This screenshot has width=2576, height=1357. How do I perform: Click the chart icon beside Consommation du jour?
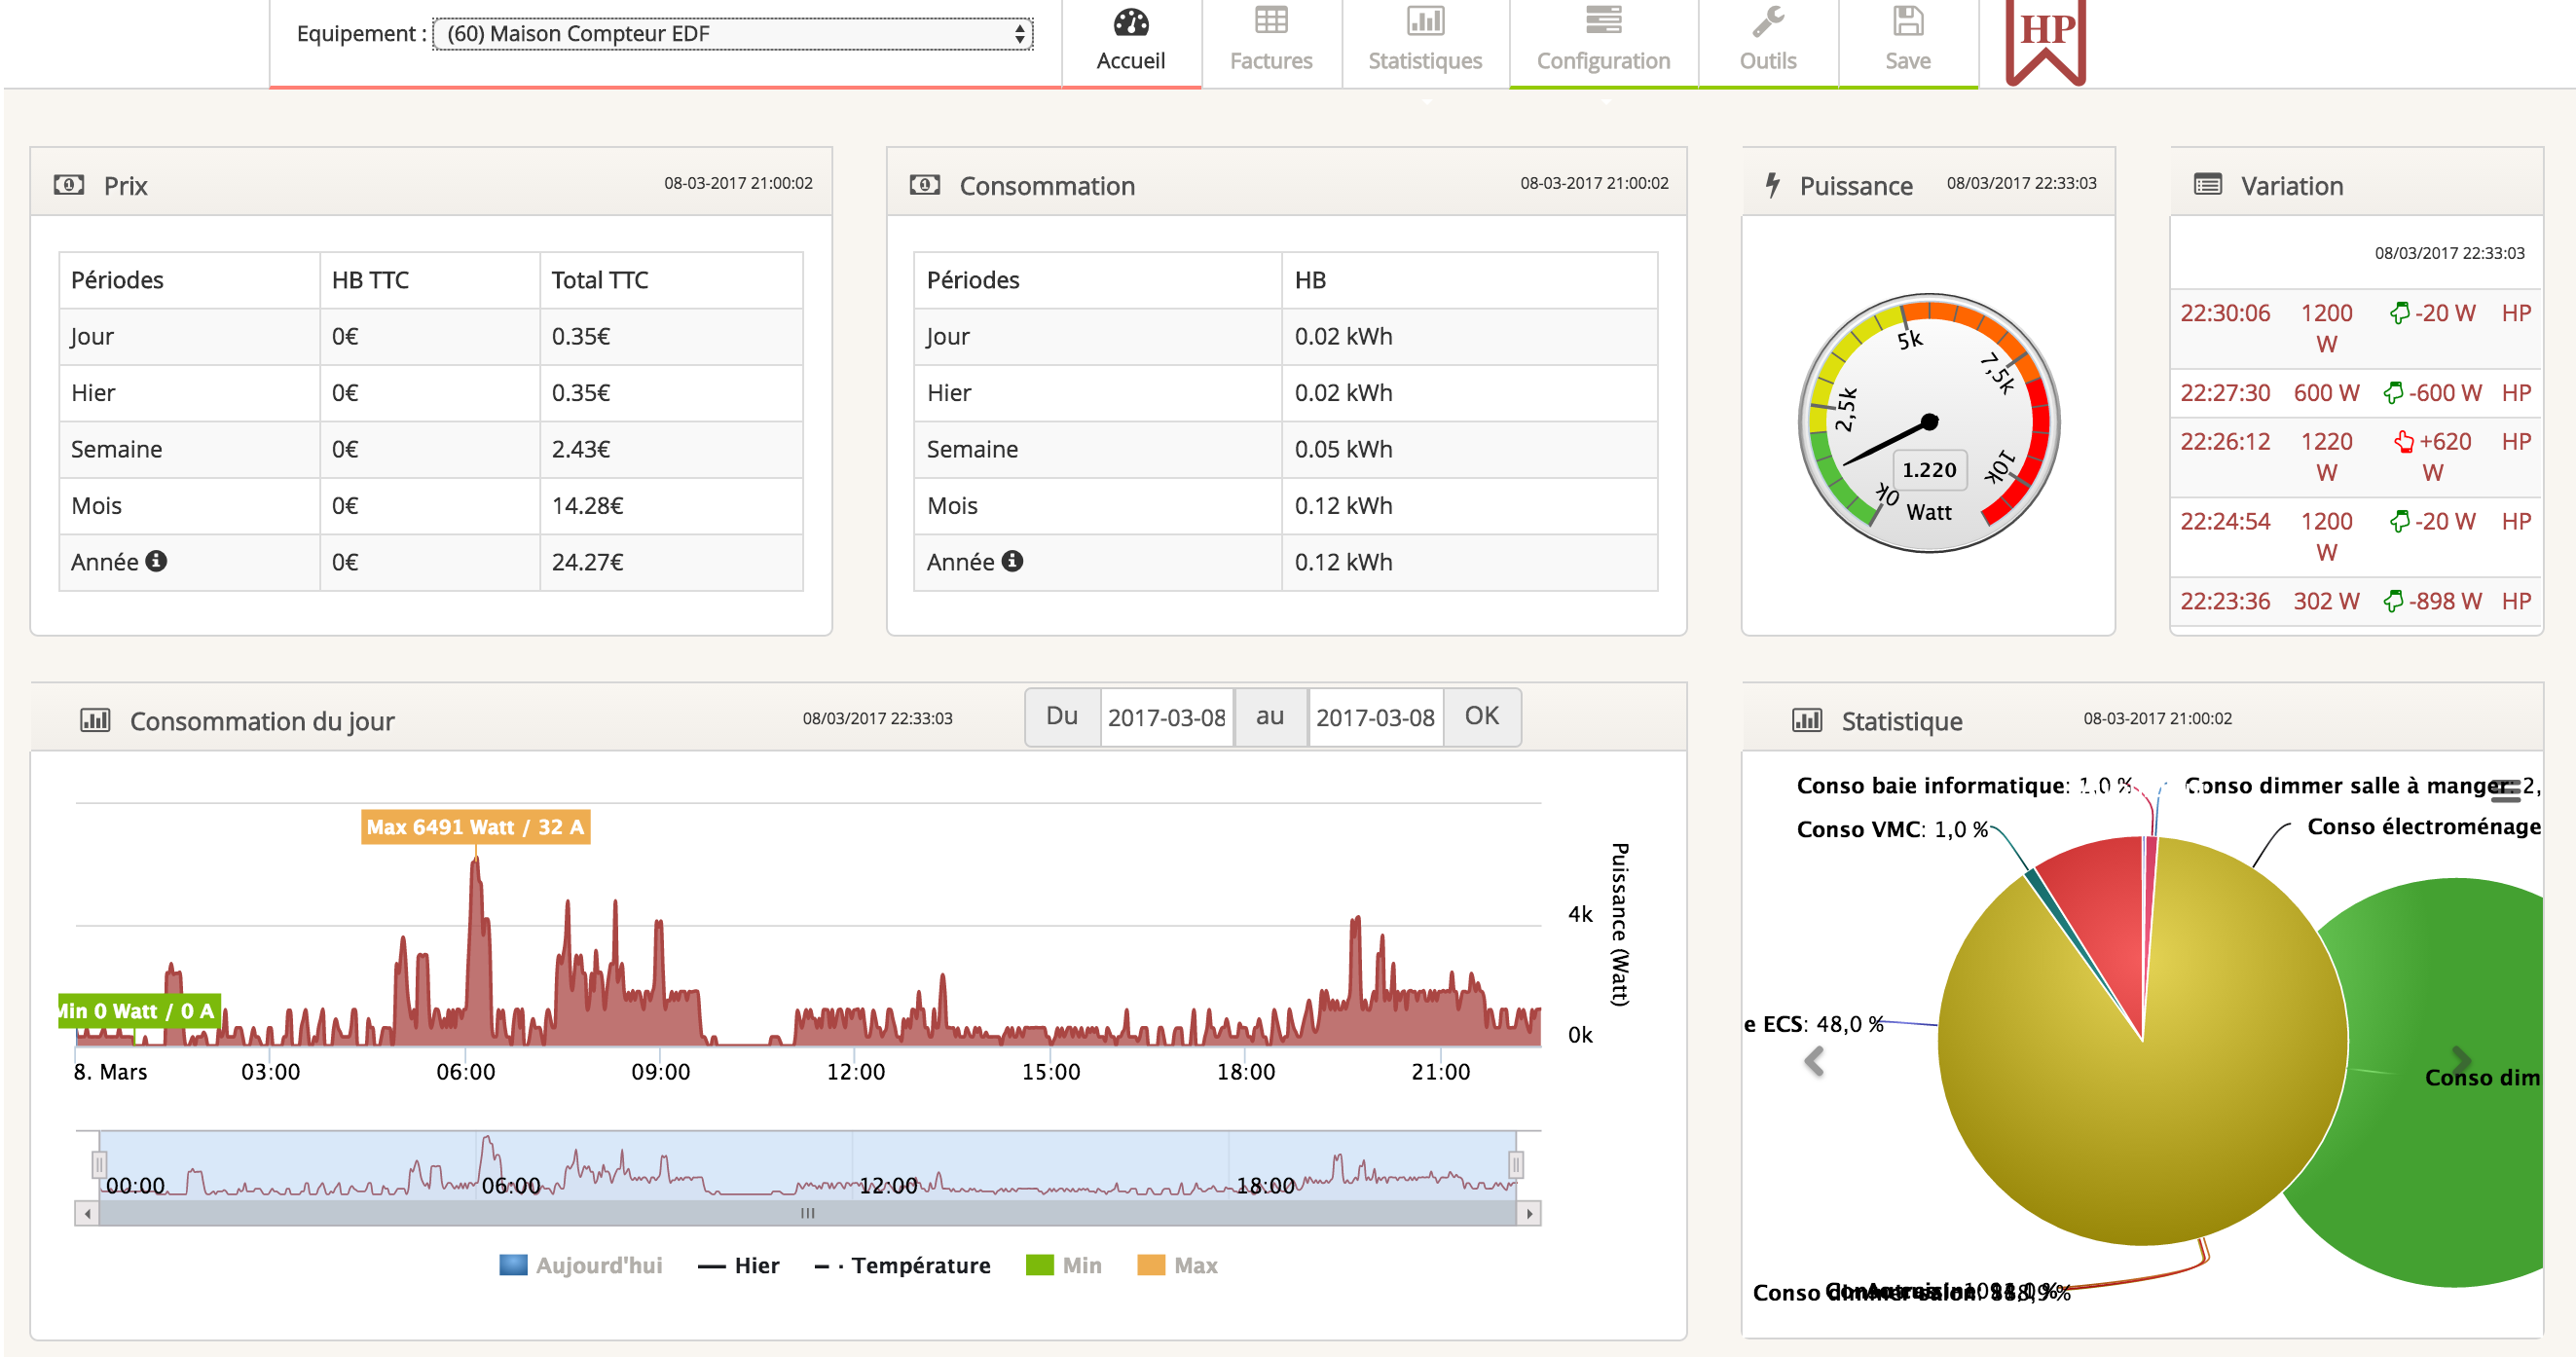point(95,720)
